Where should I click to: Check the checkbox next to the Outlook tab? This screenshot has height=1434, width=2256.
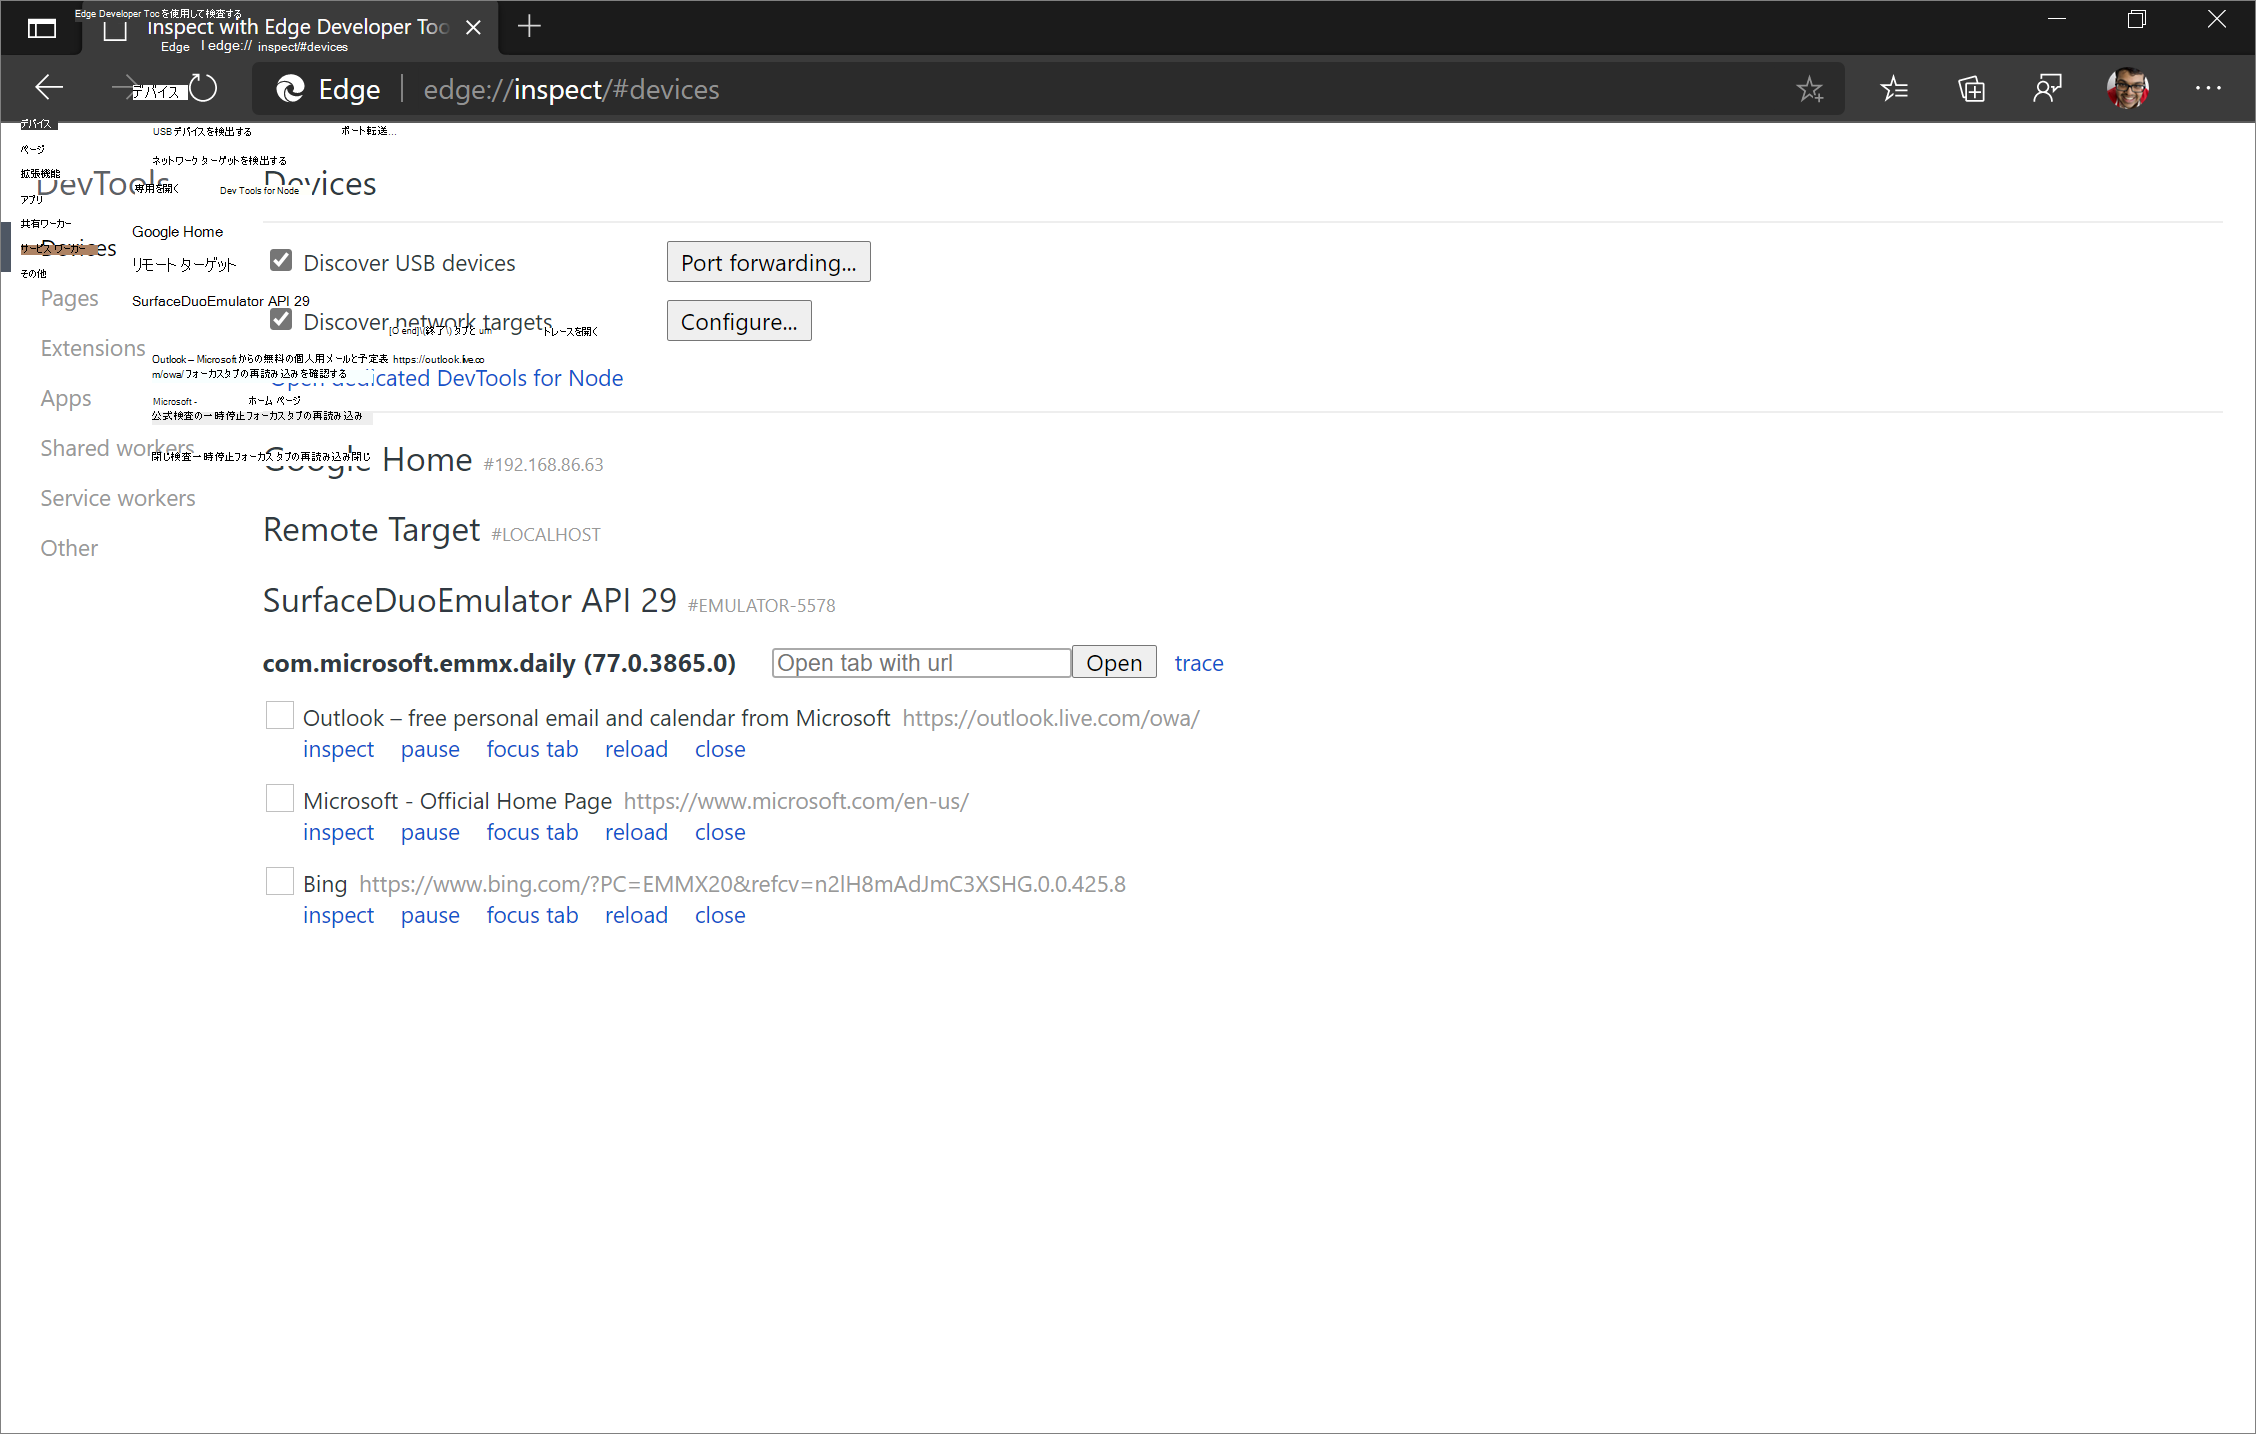click(x=279, y=715)
